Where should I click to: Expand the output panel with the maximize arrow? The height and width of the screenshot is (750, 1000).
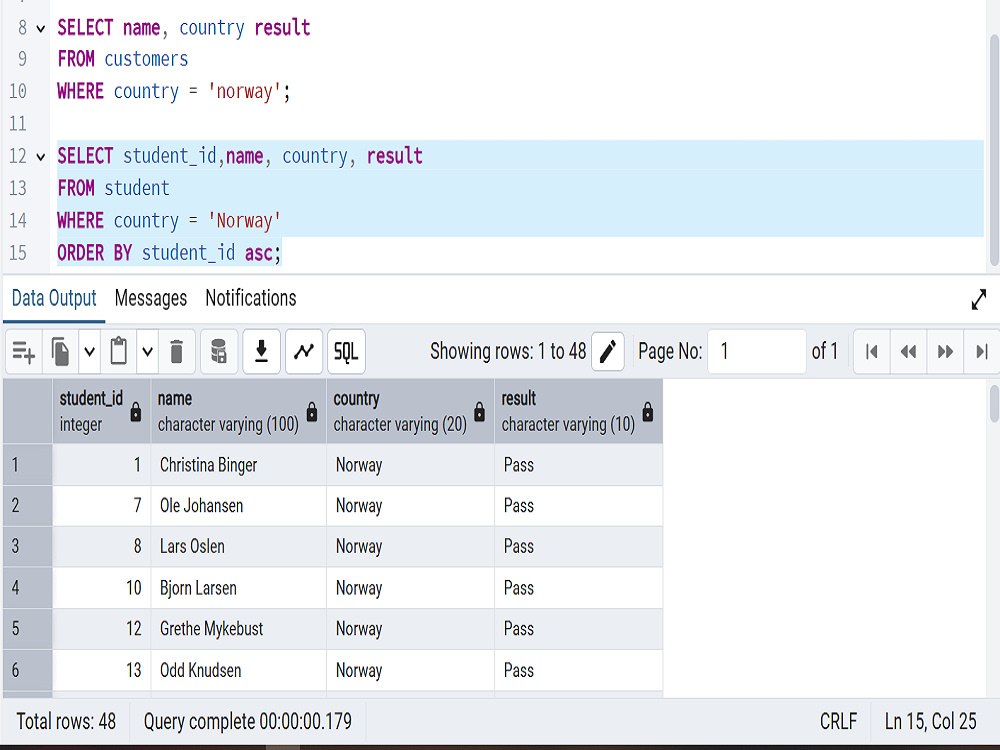pos(978,299)
